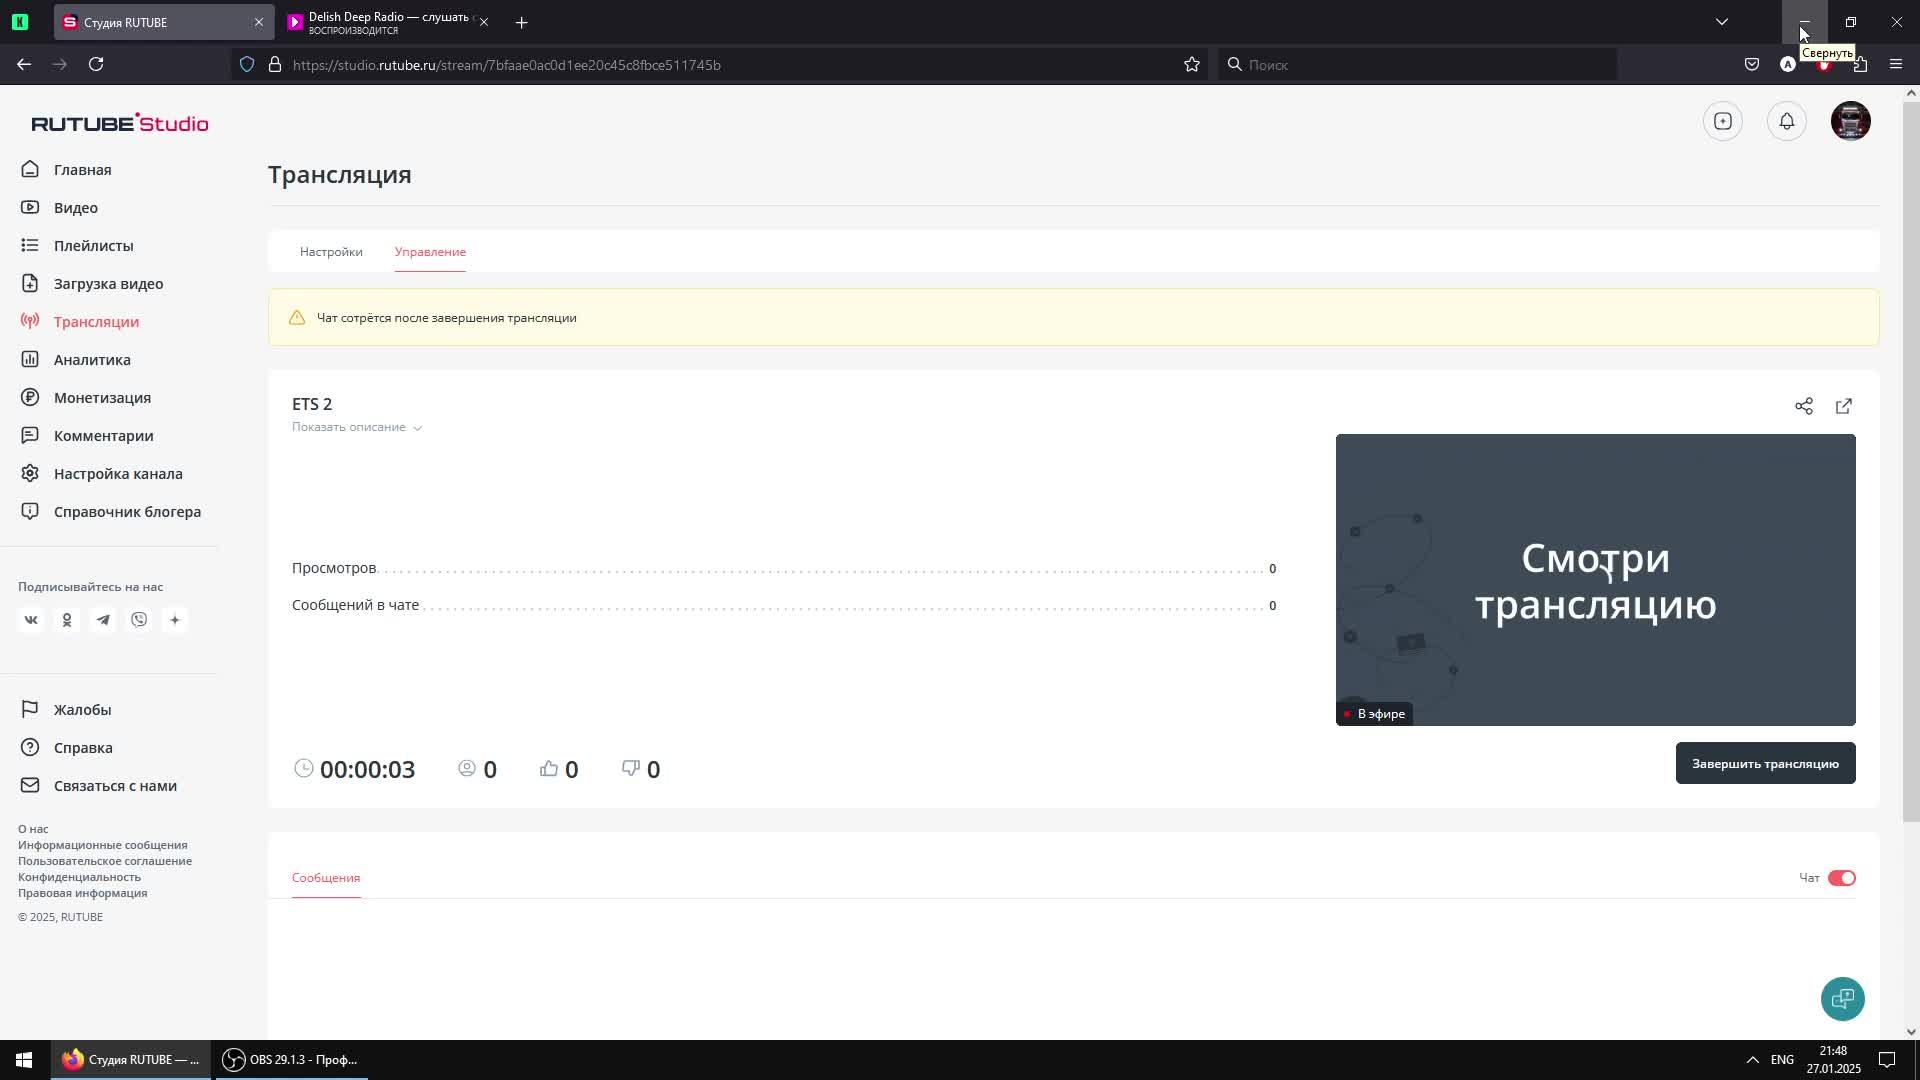
Task: Click the thumbs-down dislikes icon
Action: pos(631,768)
